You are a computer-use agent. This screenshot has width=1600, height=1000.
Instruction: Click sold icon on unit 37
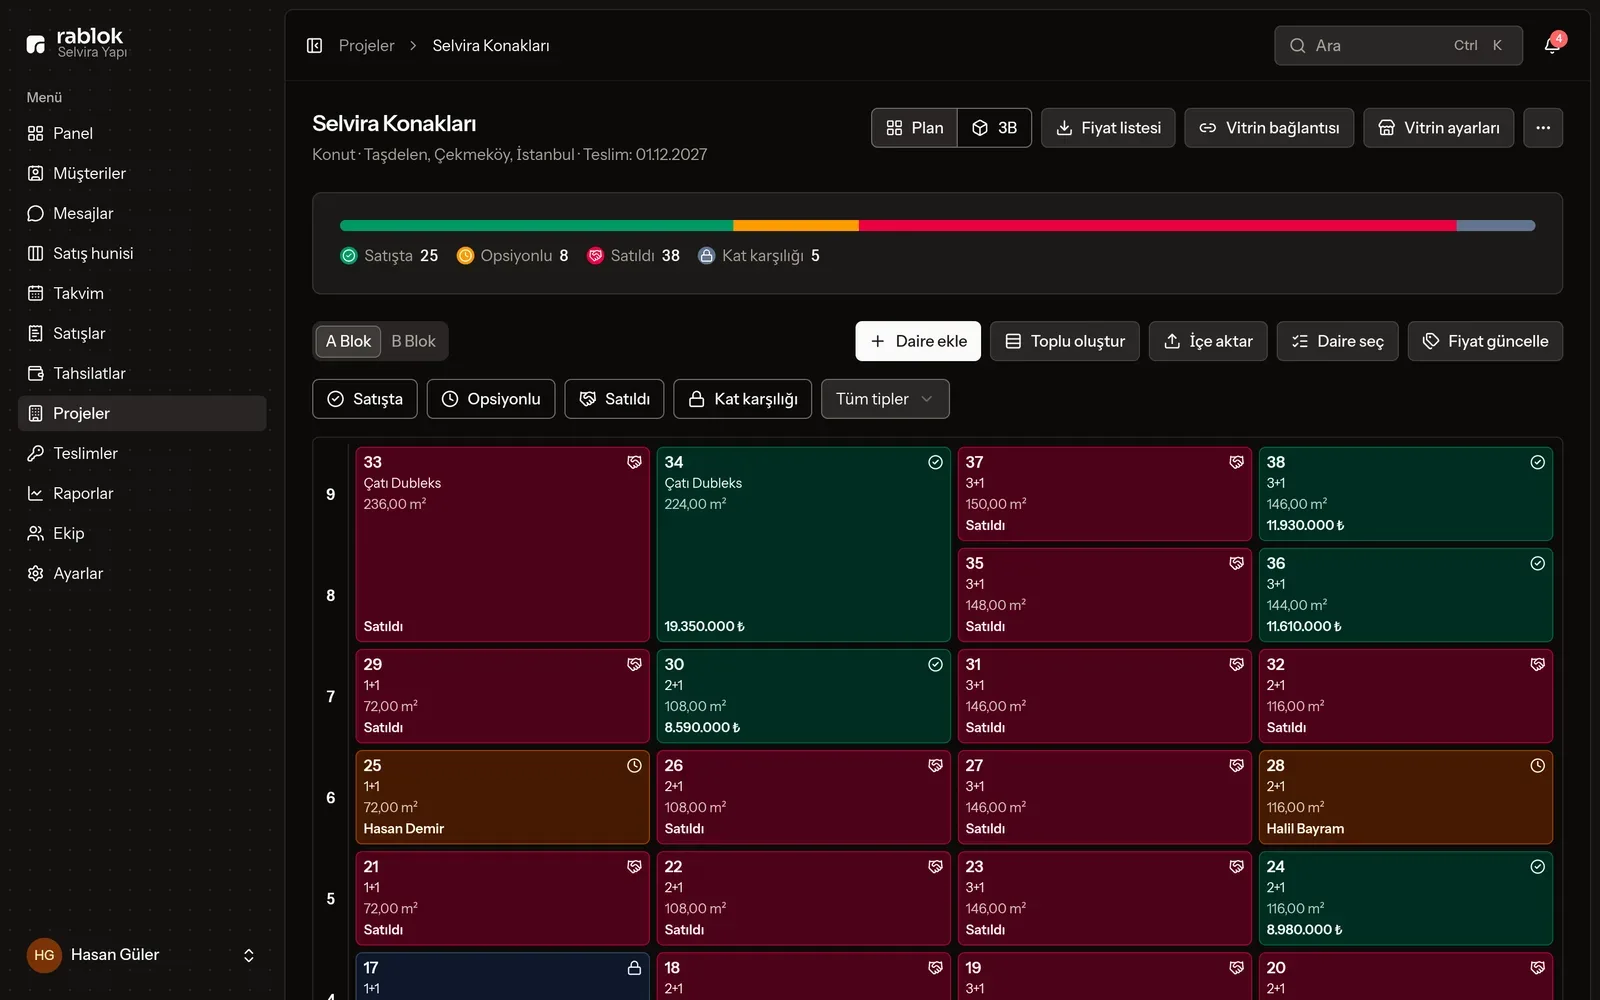point(1236,462)
